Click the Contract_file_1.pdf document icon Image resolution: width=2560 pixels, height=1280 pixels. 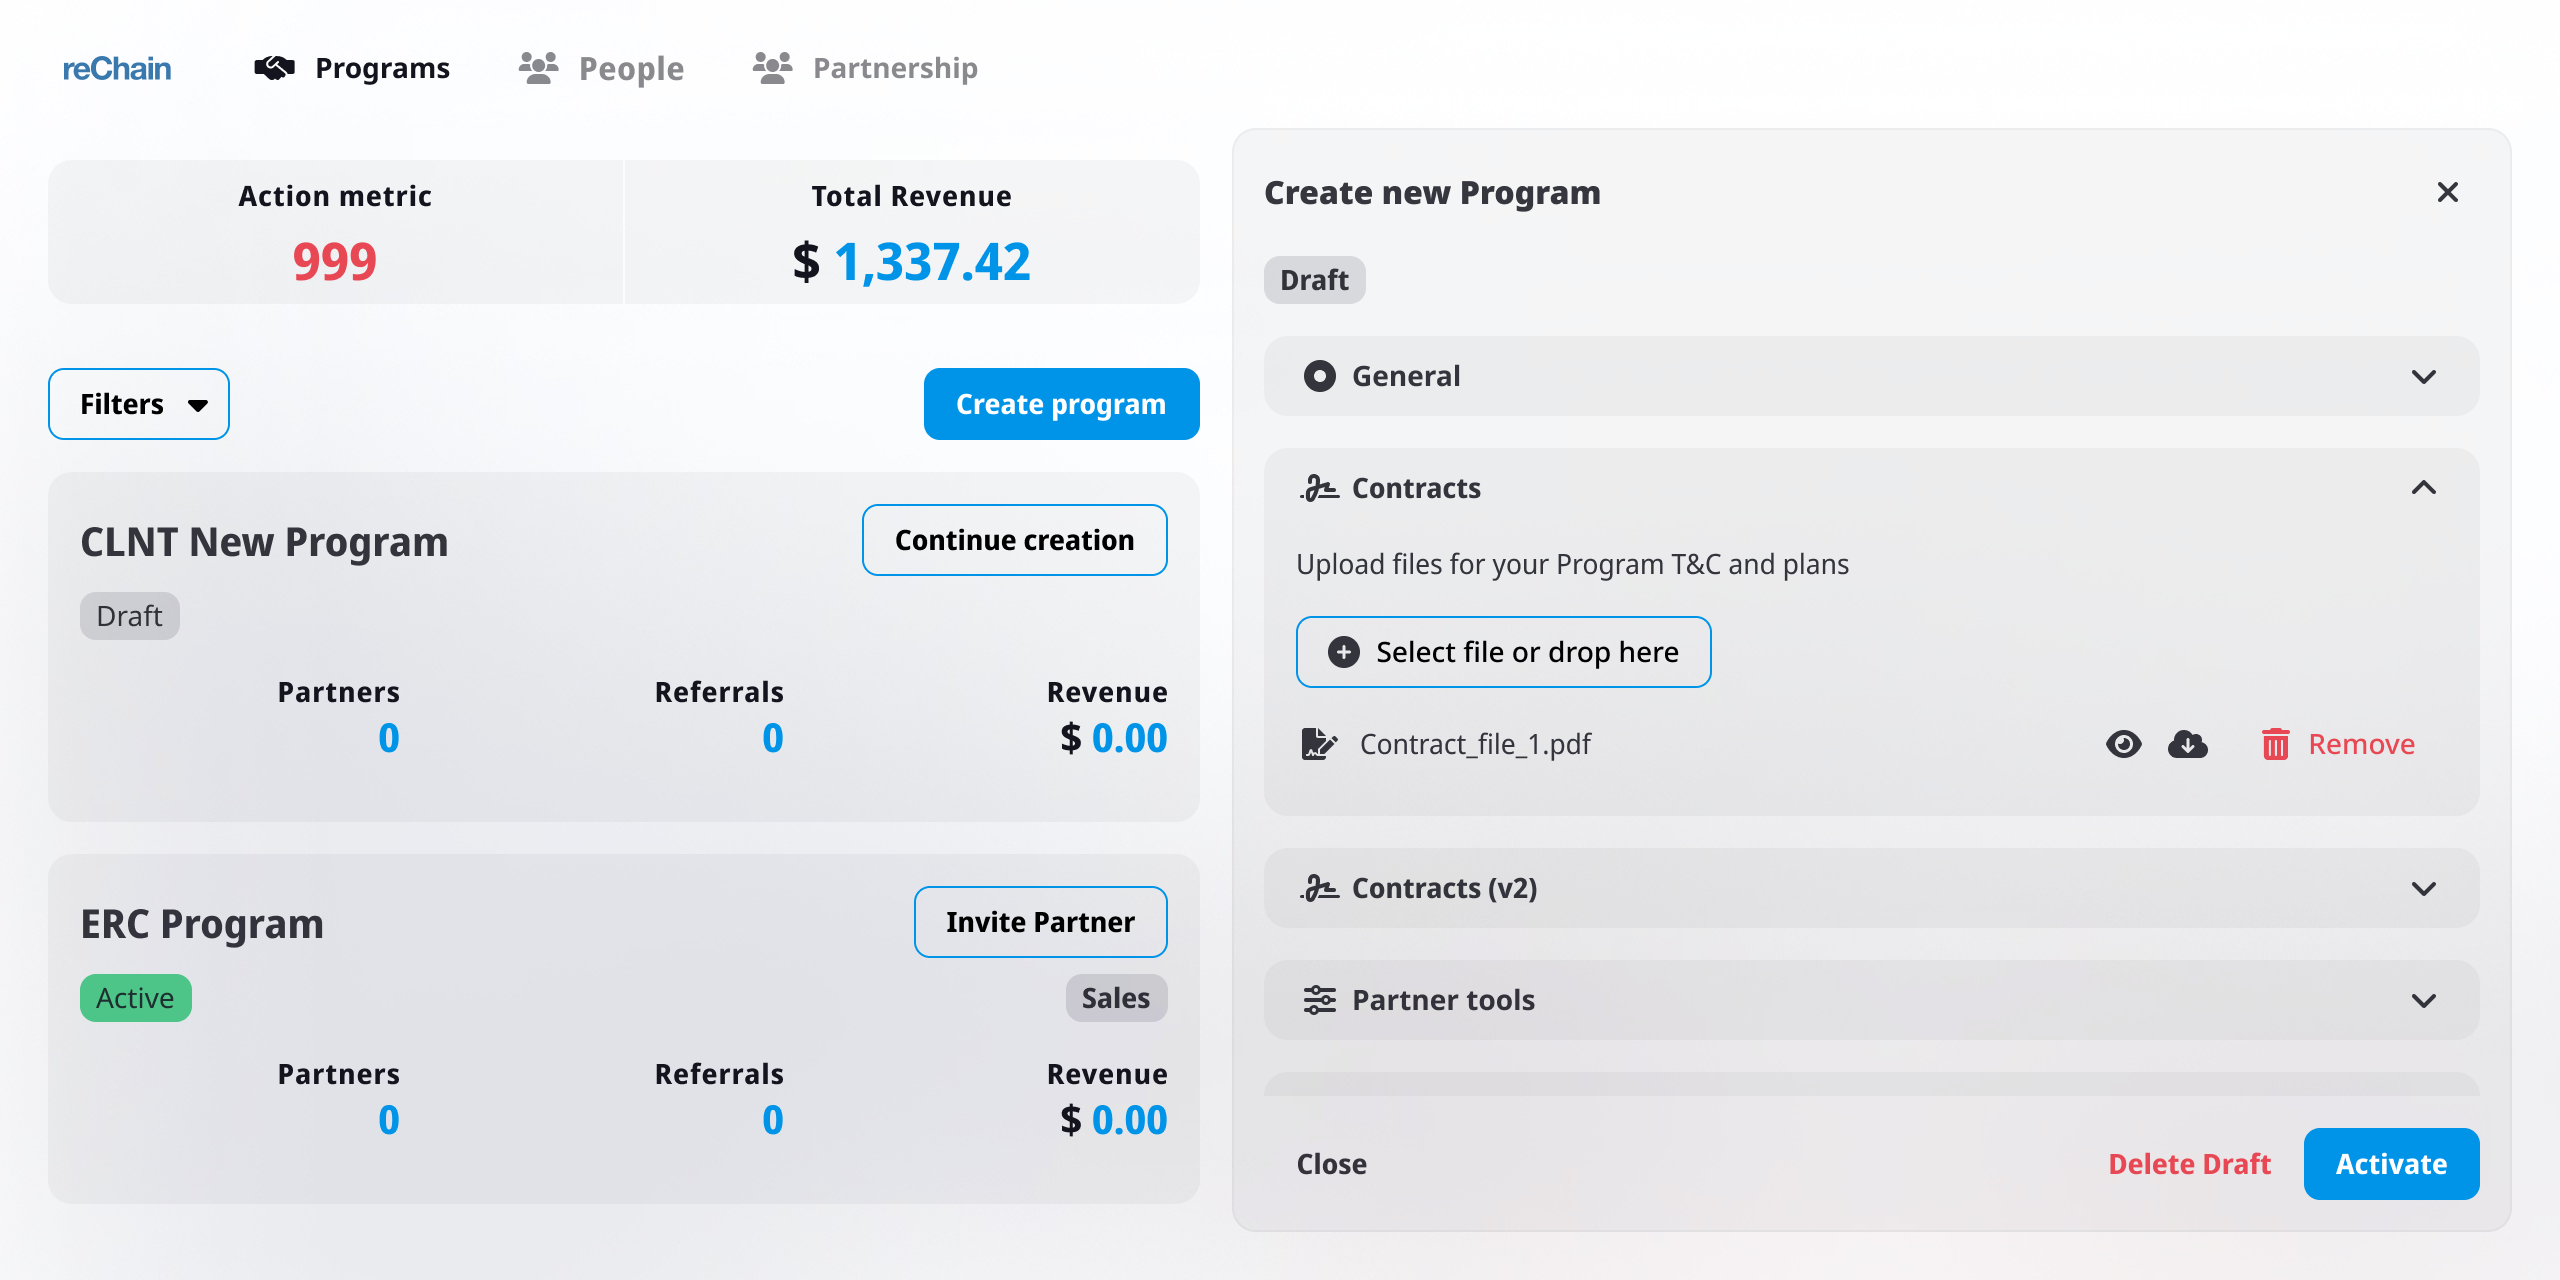click(1319, 744)
